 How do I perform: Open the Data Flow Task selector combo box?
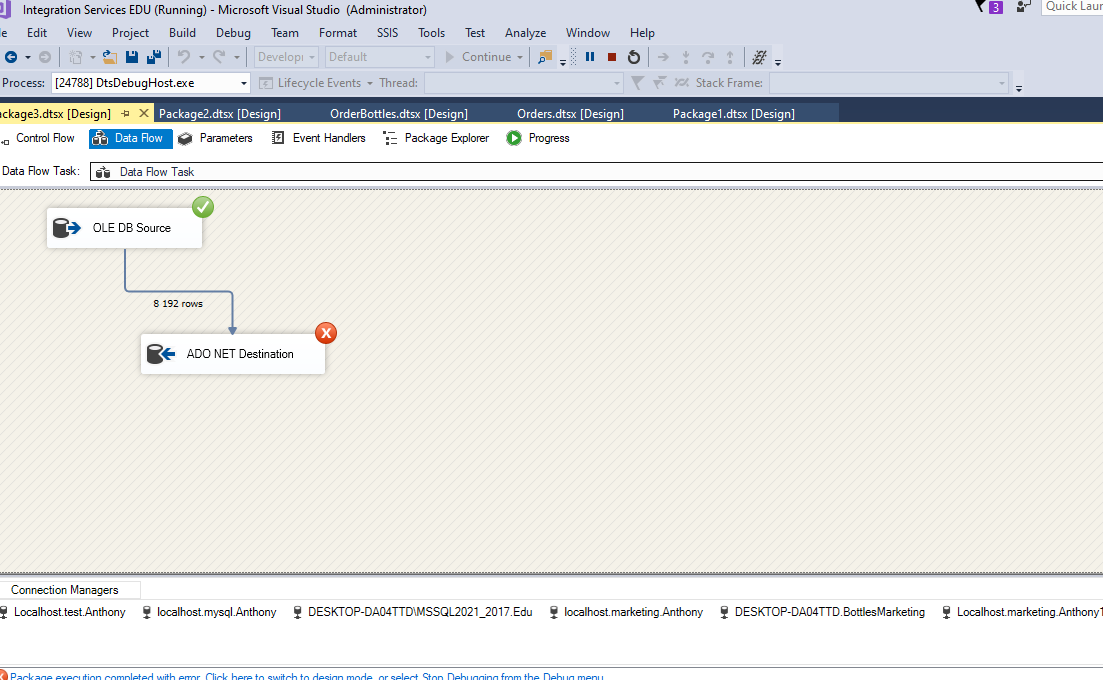point(597,172)
